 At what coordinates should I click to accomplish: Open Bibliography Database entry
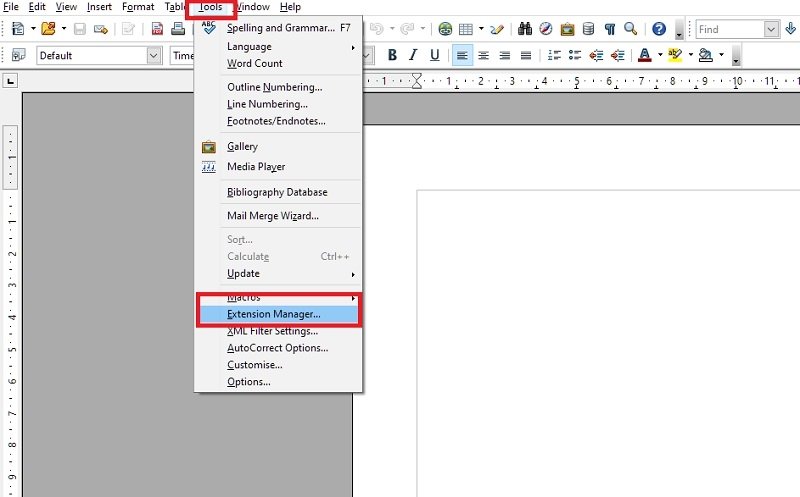279,192
